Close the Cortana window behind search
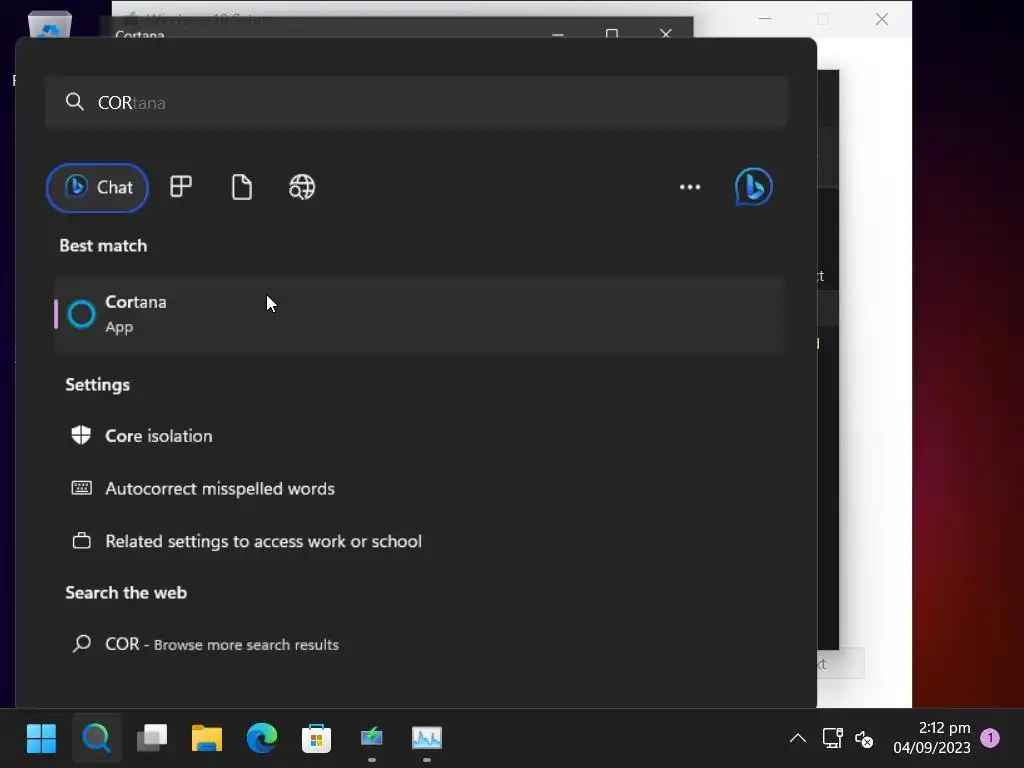Screen dimensions: 1024x768 point(665,33)
